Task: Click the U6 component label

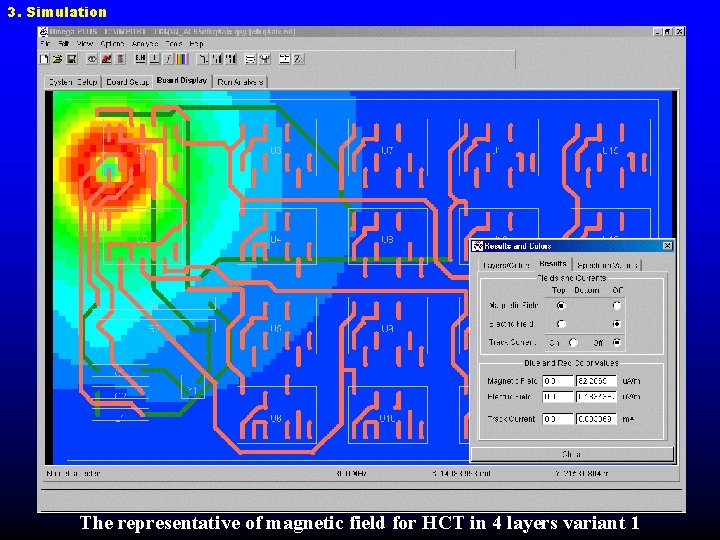Action: click(x=276, y=418)
